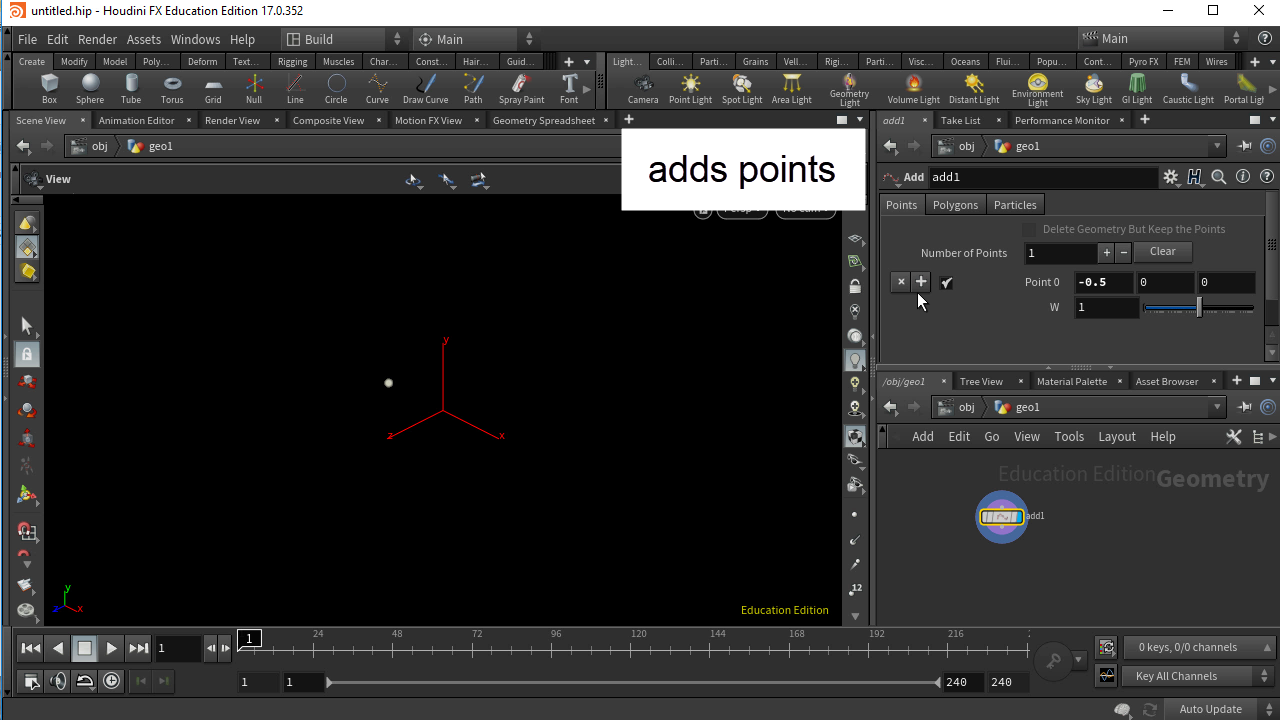
Task: Add a Camera from the shelf
Action: (643, 88)
